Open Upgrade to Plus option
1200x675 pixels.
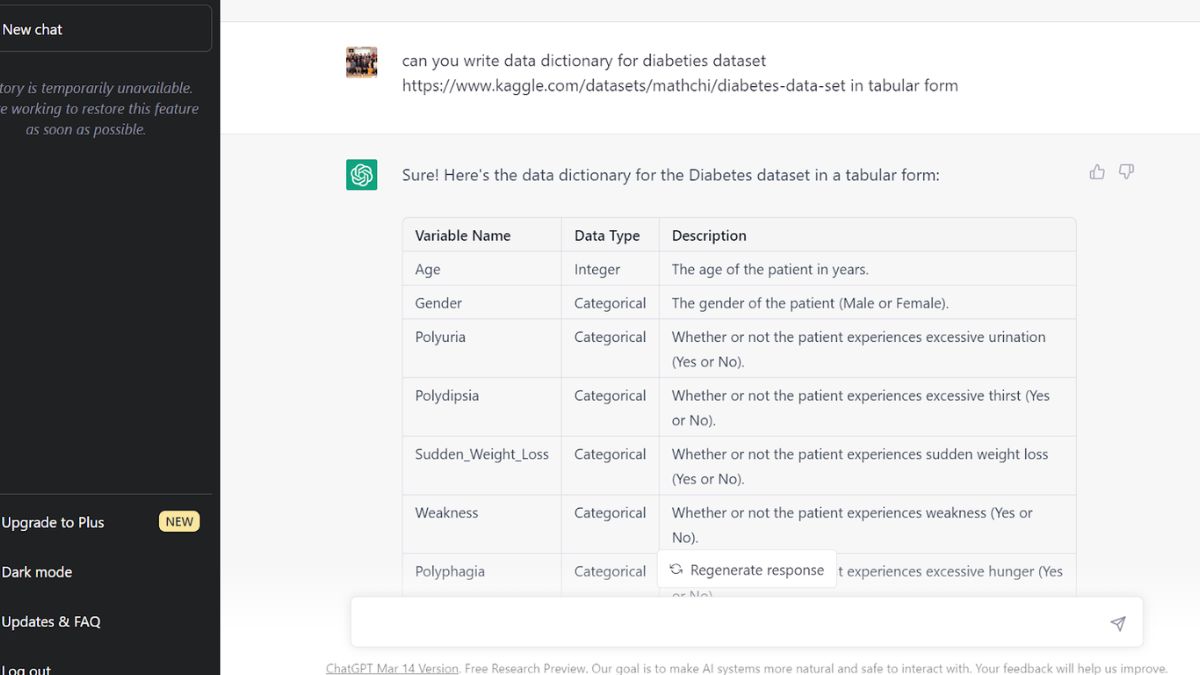(x=53, y=522)
